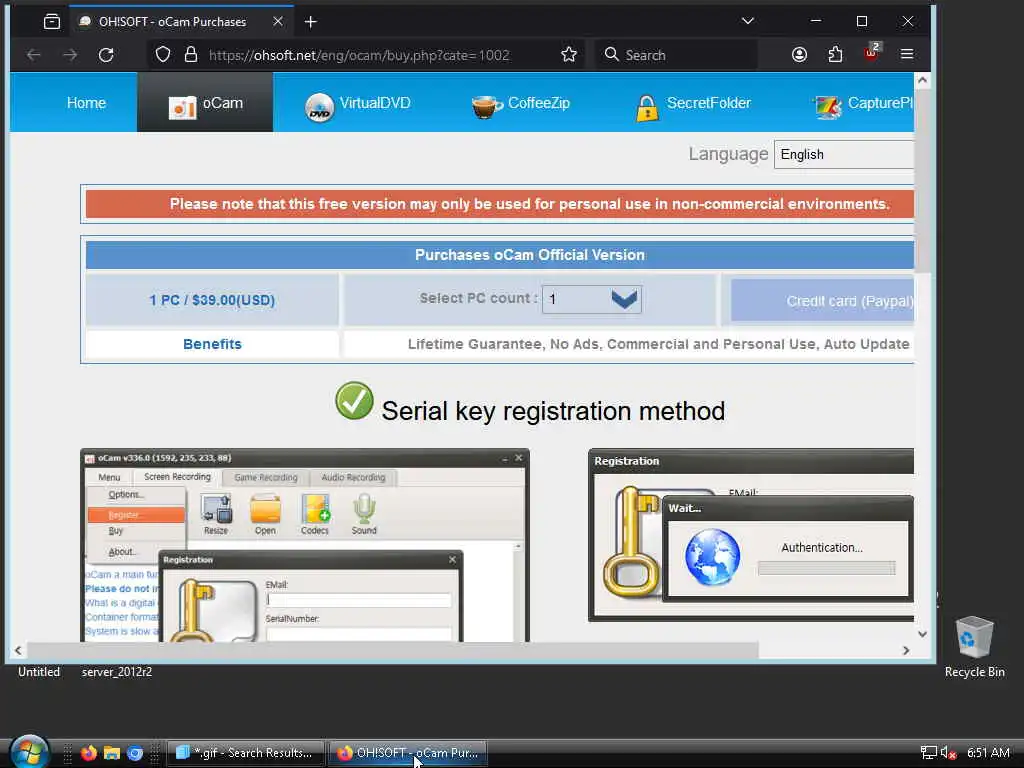Go forward one page
Screen dimensions: 1024x768
pos(70,55)
